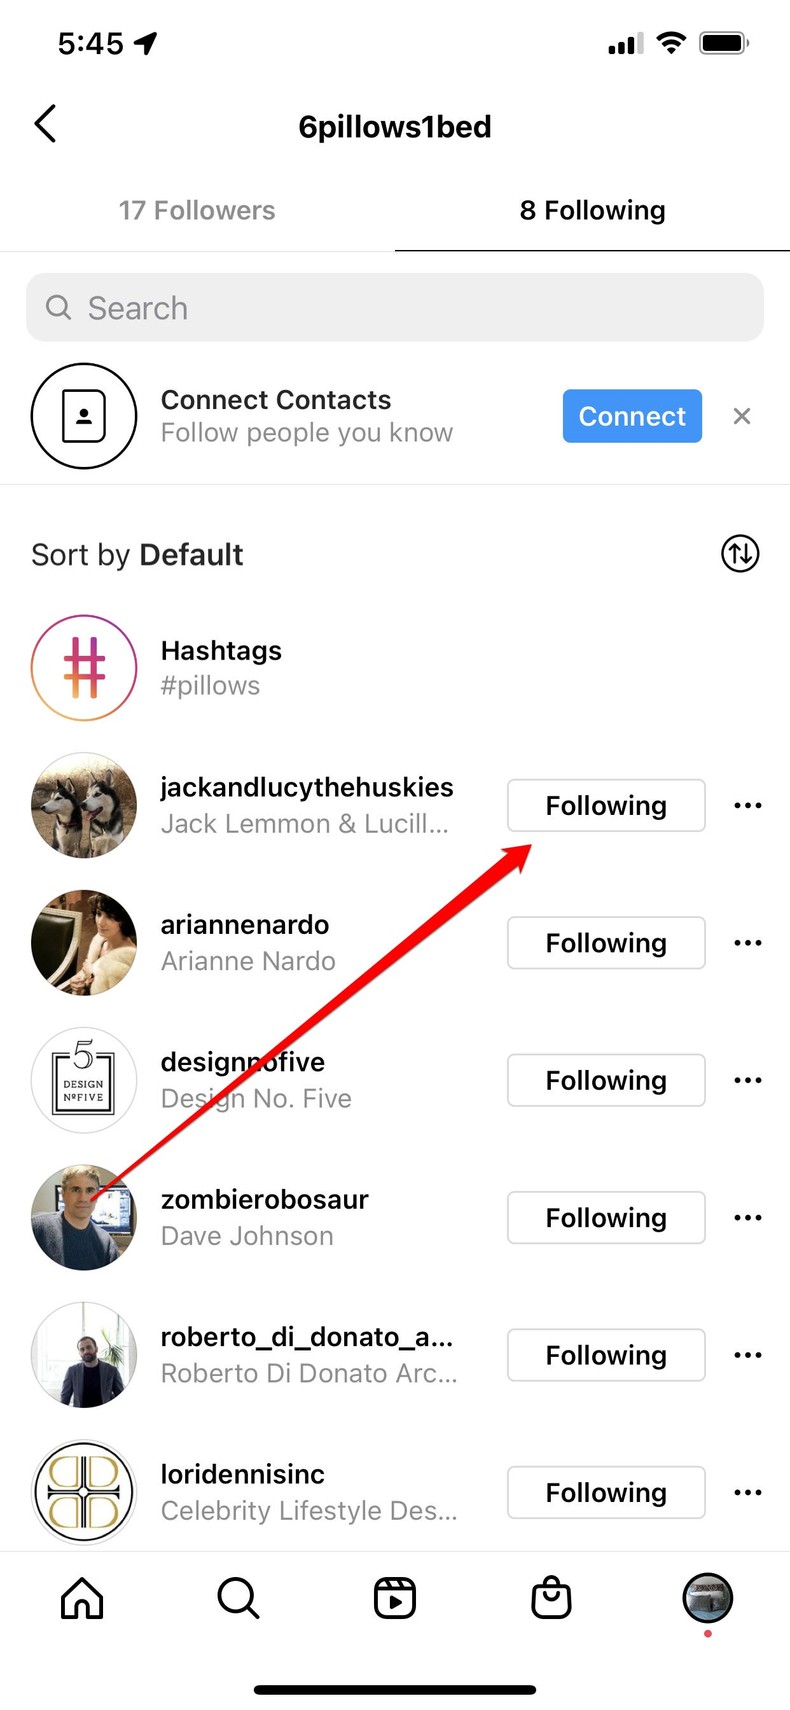
Task: Check the battery indicator in the status bar
Action: pos(723,42)
